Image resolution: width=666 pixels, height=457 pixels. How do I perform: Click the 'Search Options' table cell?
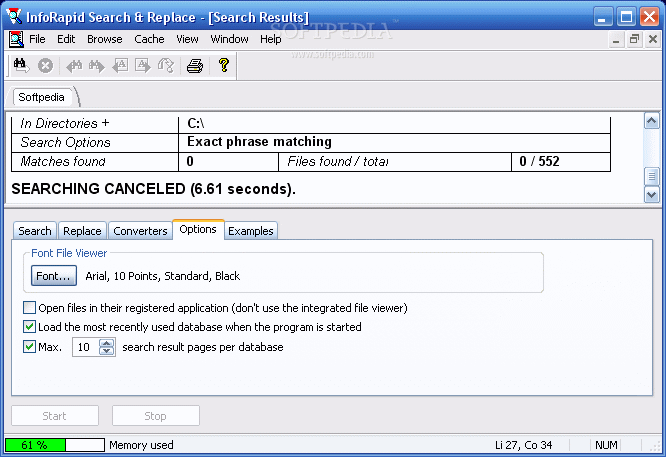95,142
